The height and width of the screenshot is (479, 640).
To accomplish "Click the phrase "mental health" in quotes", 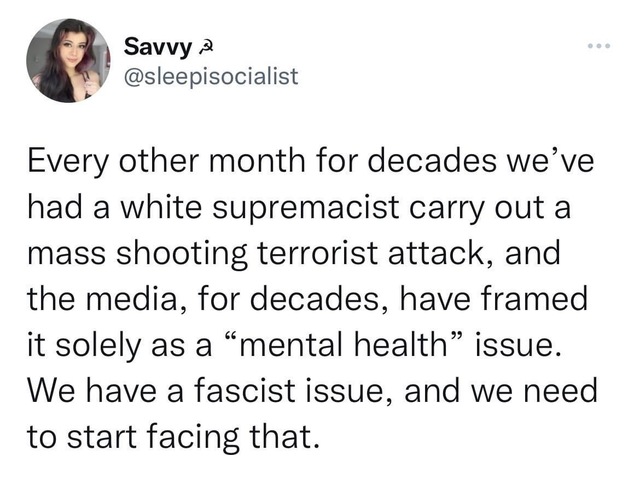I will pos(344,345).
